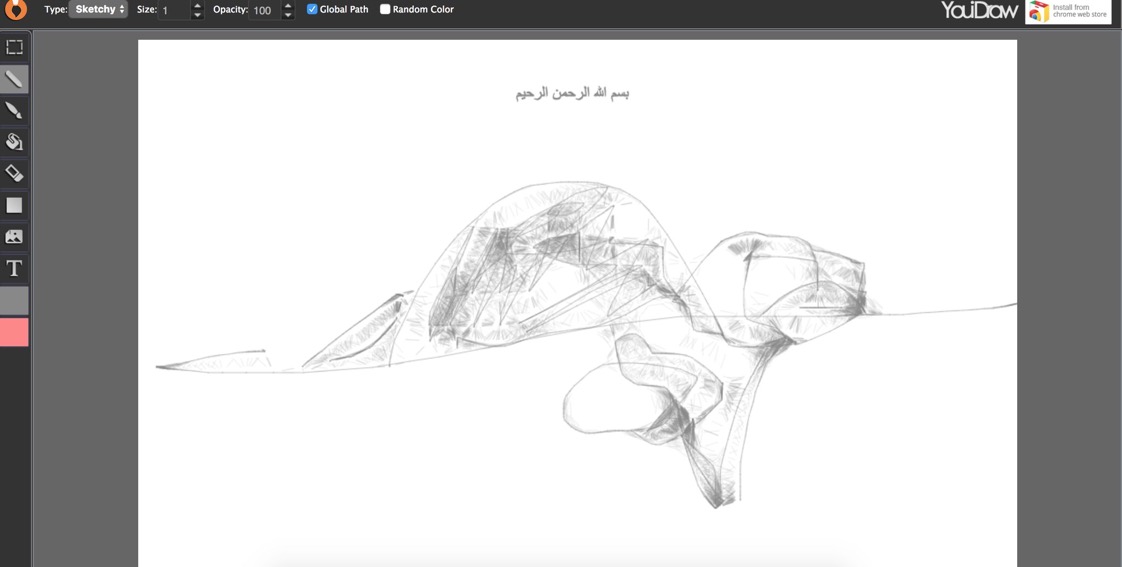The height and width of the screenshot is (567, 1122).
Task: Click the Opacity input field
Action: [x=264, y=10]
